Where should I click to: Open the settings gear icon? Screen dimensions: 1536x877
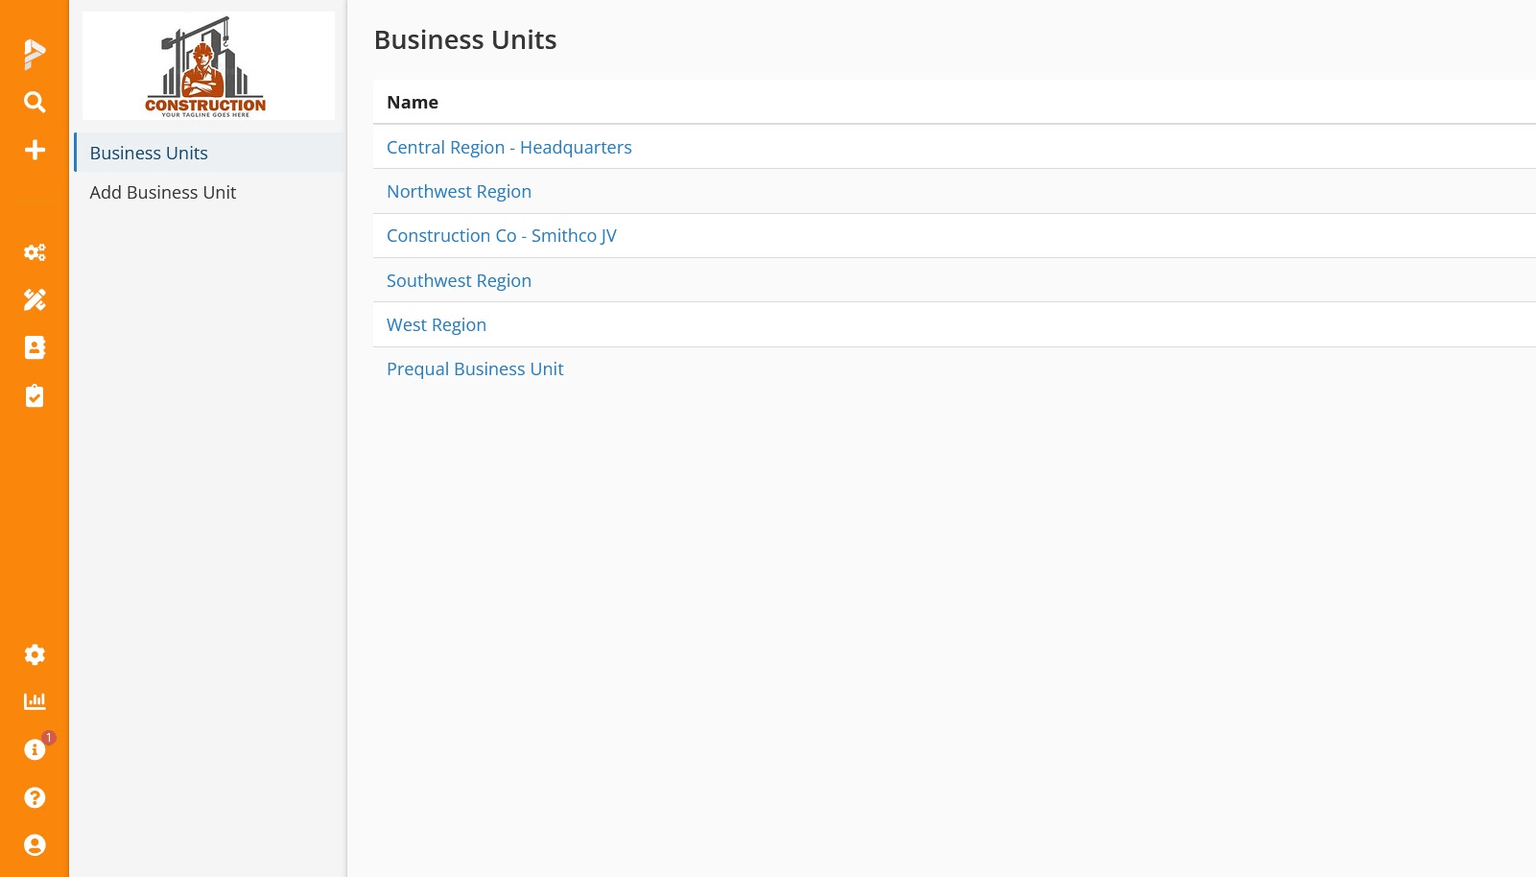[x=35, y=655]
